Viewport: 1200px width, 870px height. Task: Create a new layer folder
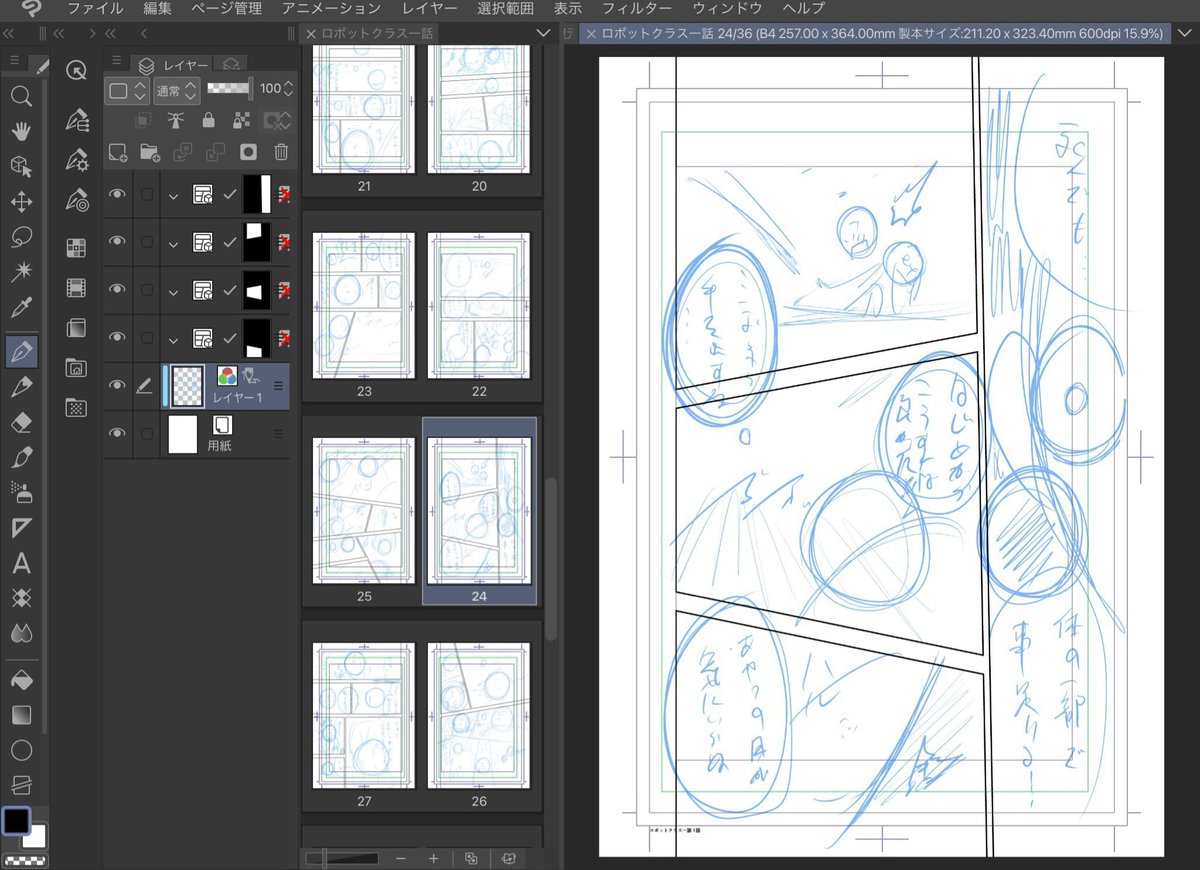pos(150,152)
